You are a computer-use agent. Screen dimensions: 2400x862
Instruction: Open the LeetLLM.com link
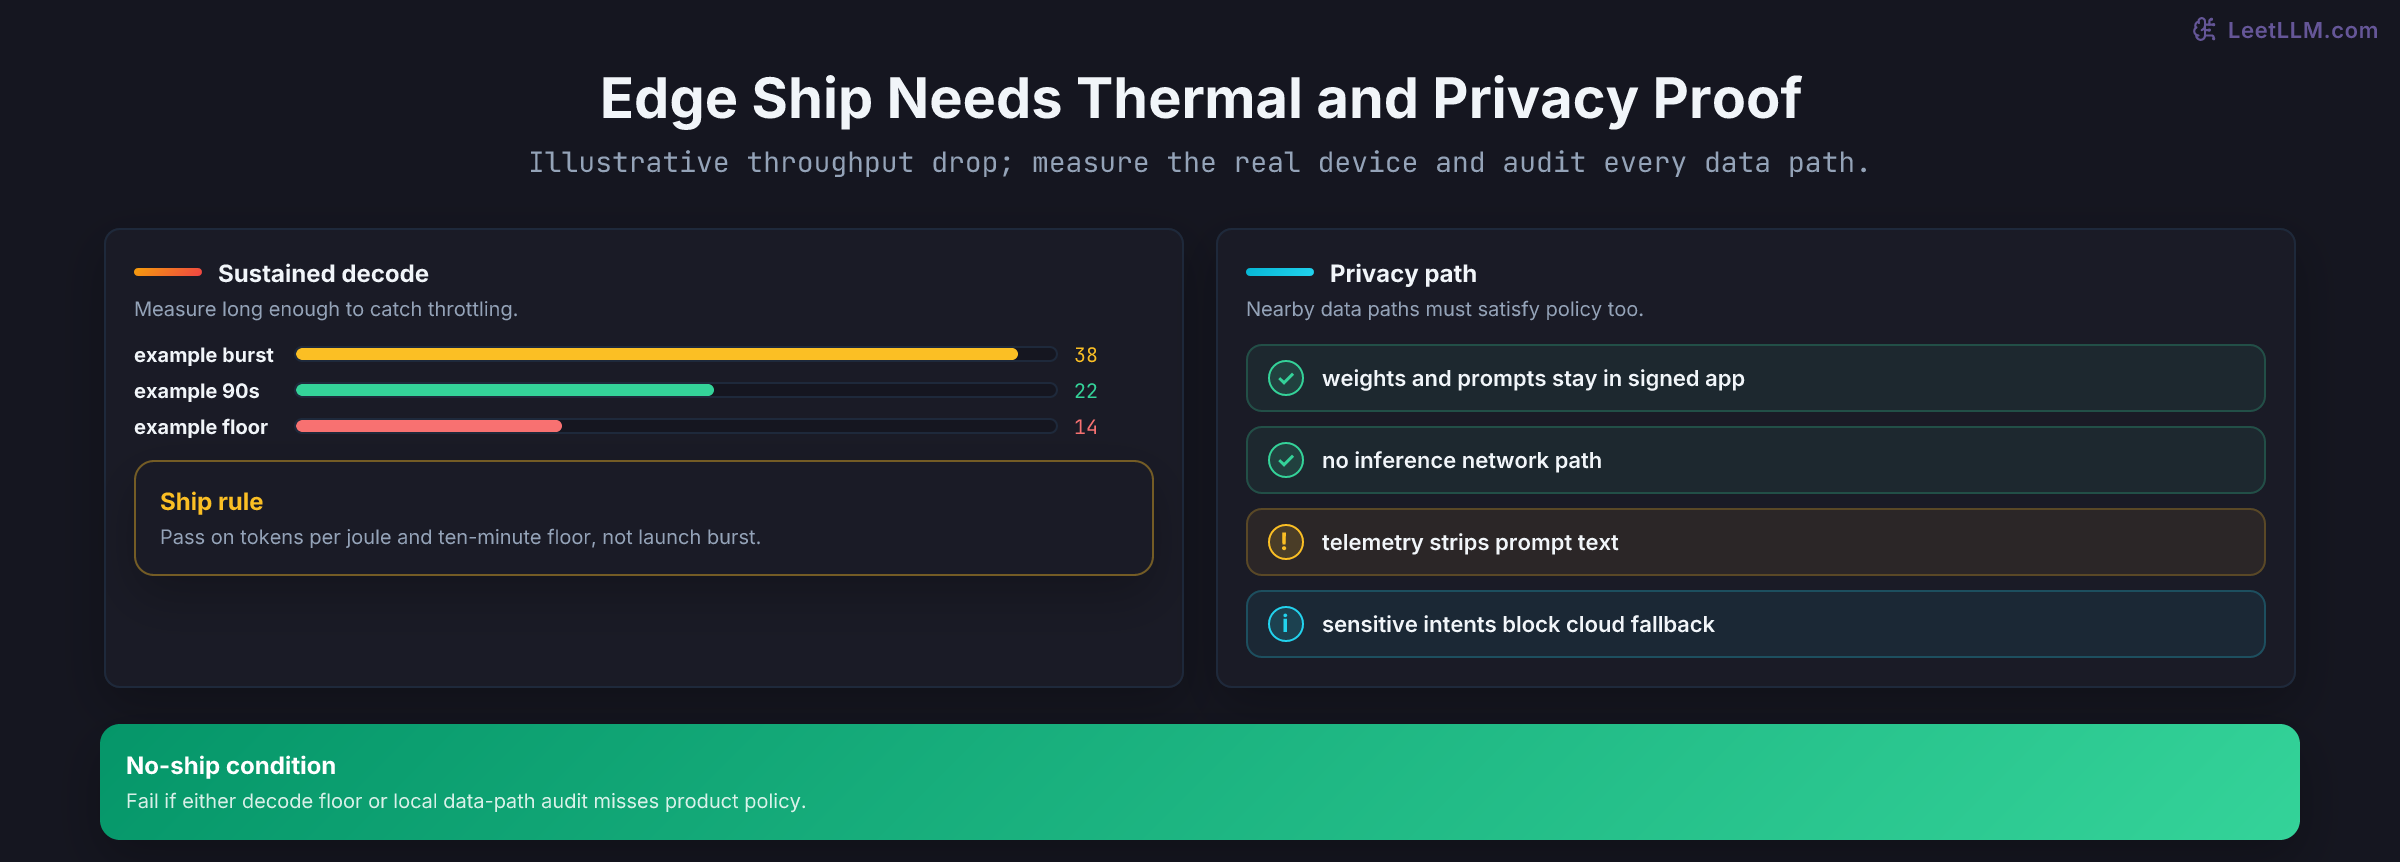tap(2302, 30)
